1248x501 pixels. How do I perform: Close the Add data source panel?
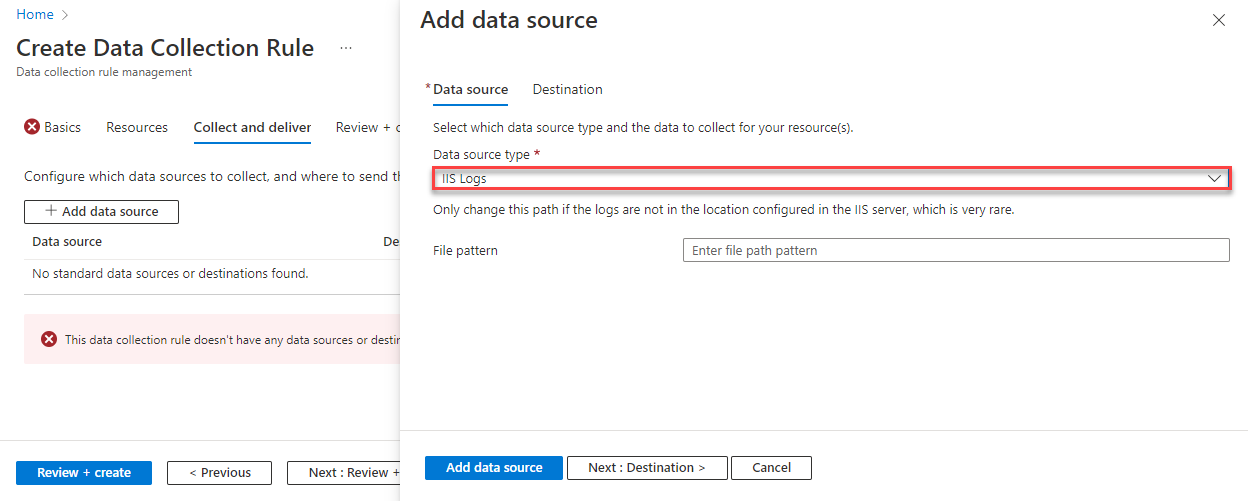1218,20
